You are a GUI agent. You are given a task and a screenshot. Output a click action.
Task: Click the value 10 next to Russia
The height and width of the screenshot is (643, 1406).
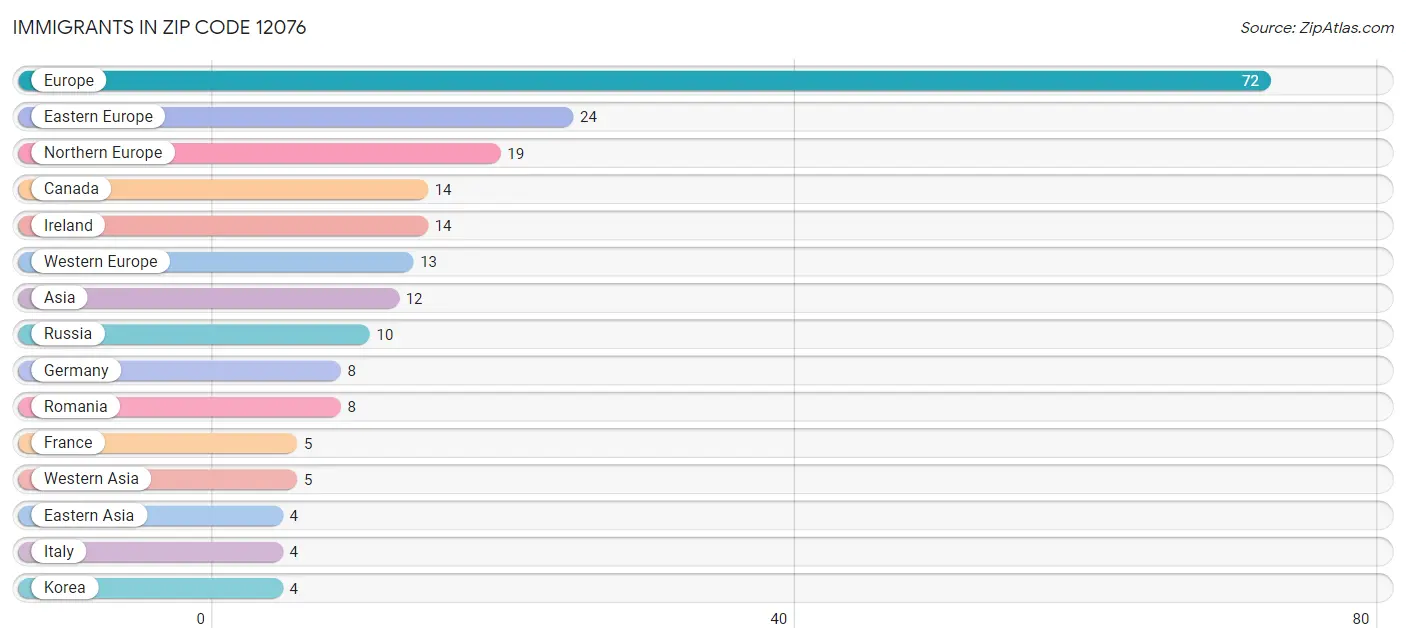[x=385, y=335]
